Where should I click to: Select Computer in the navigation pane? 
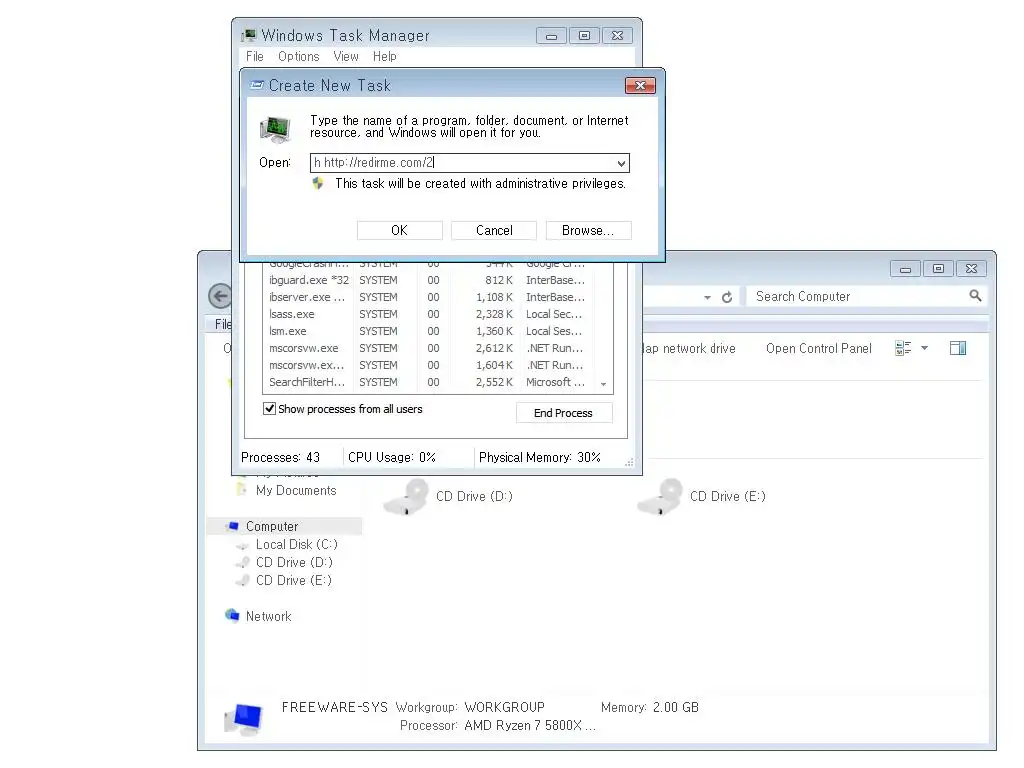point(272,526)
